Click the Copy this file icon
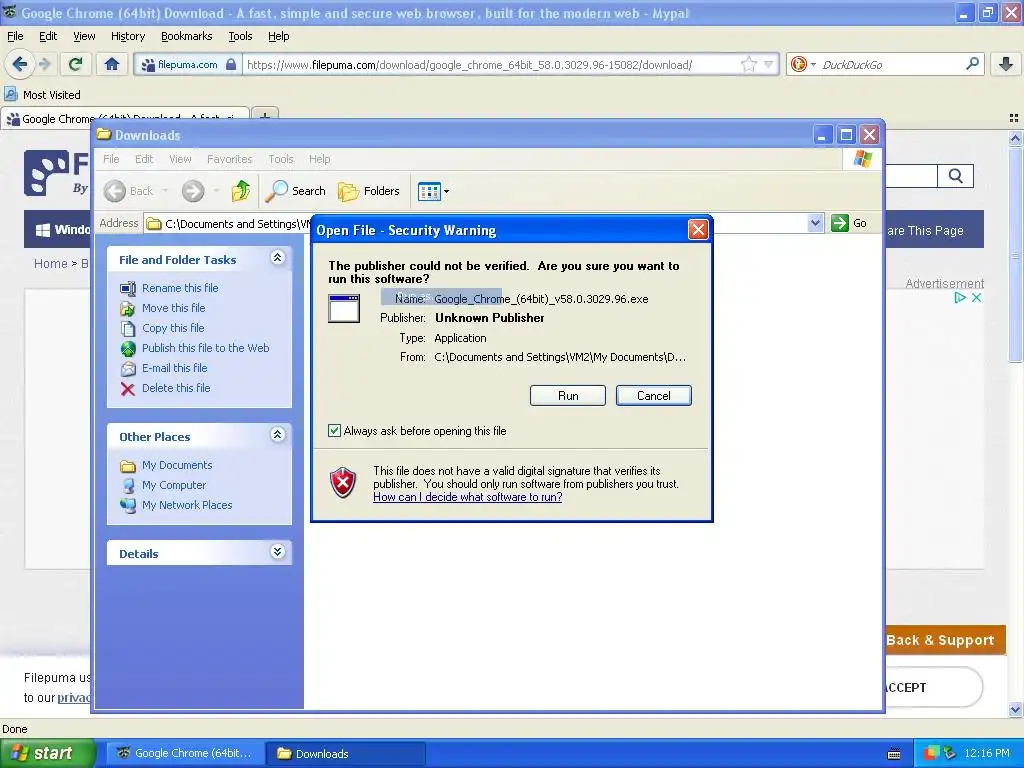Image resolution: width=1024 pixels, height=768 pixels. 128,328
